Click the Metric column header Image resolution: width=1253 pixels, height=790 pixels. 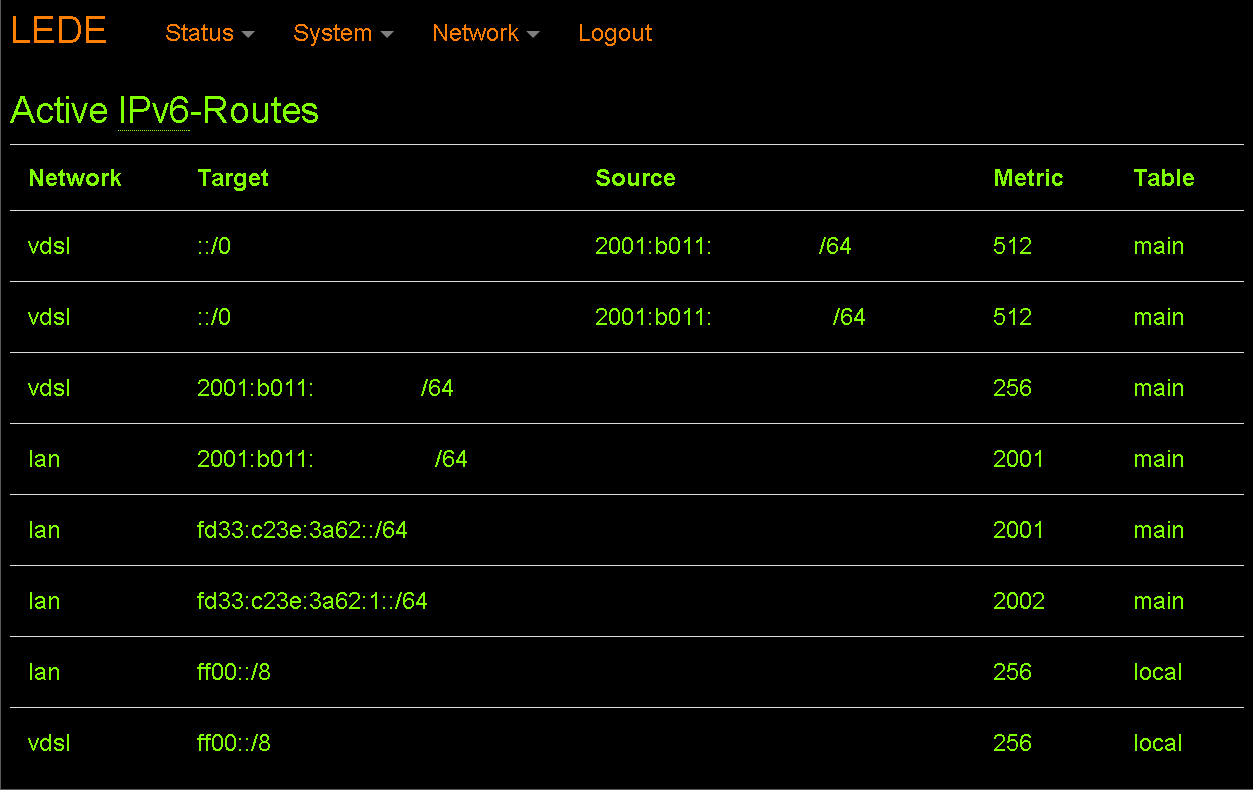coord(1028,178)
